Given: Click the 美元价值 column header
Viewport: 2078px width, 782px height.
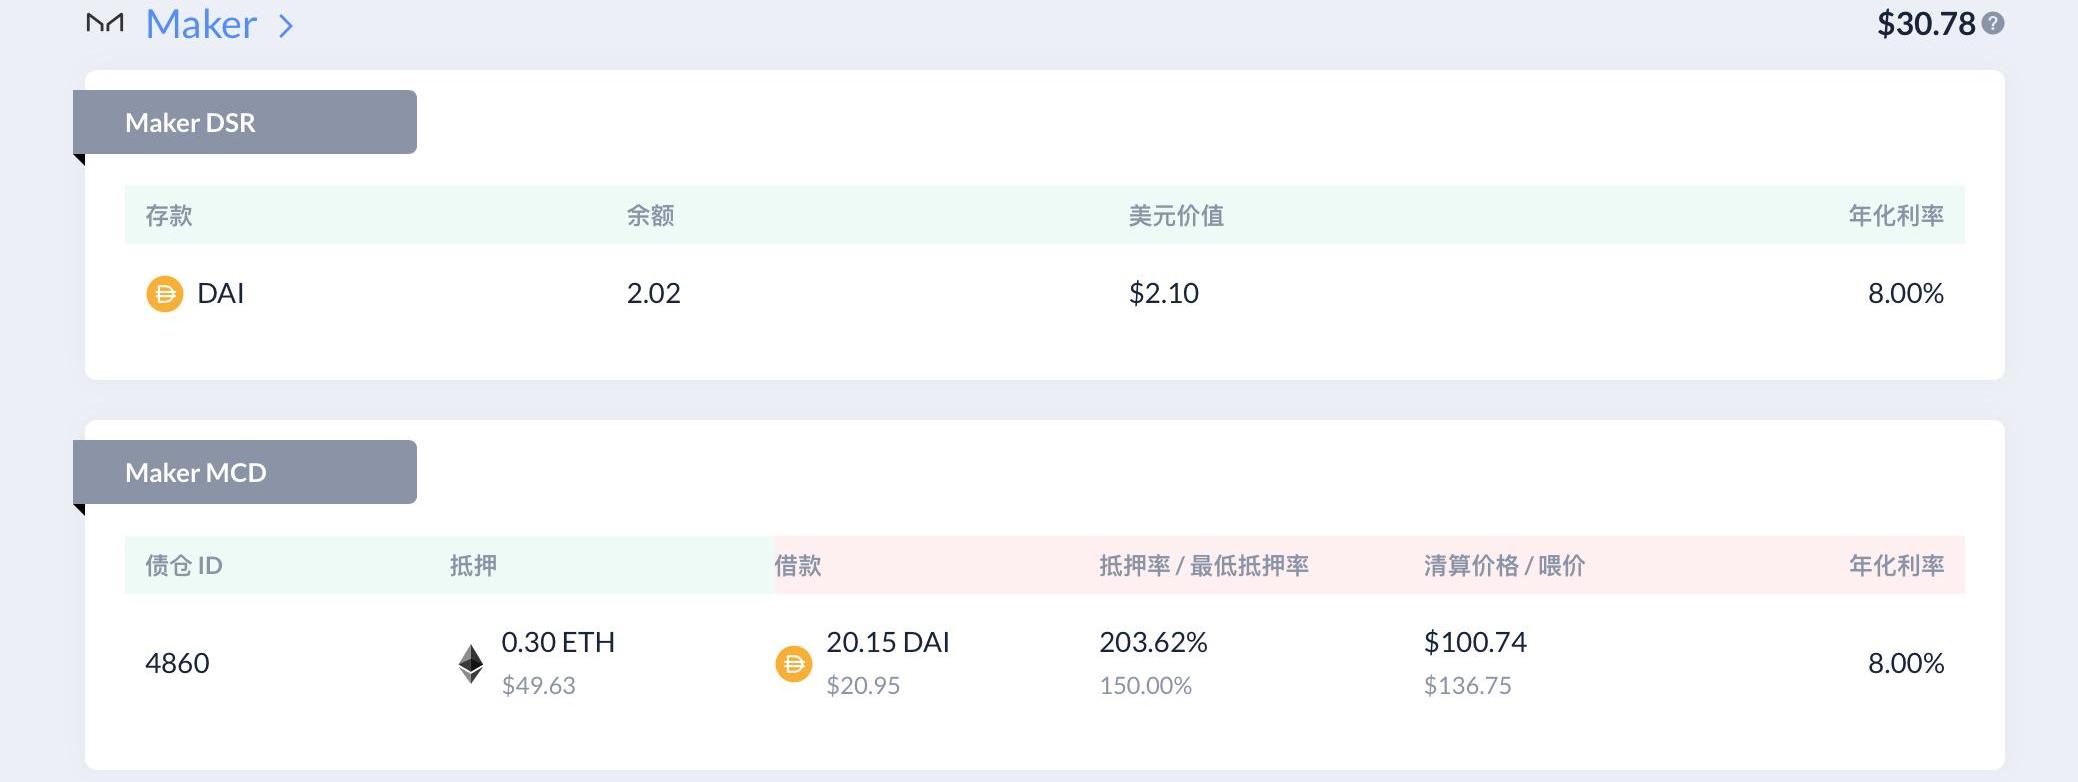Looking at the screenshot, I should tap(1177, 215).
